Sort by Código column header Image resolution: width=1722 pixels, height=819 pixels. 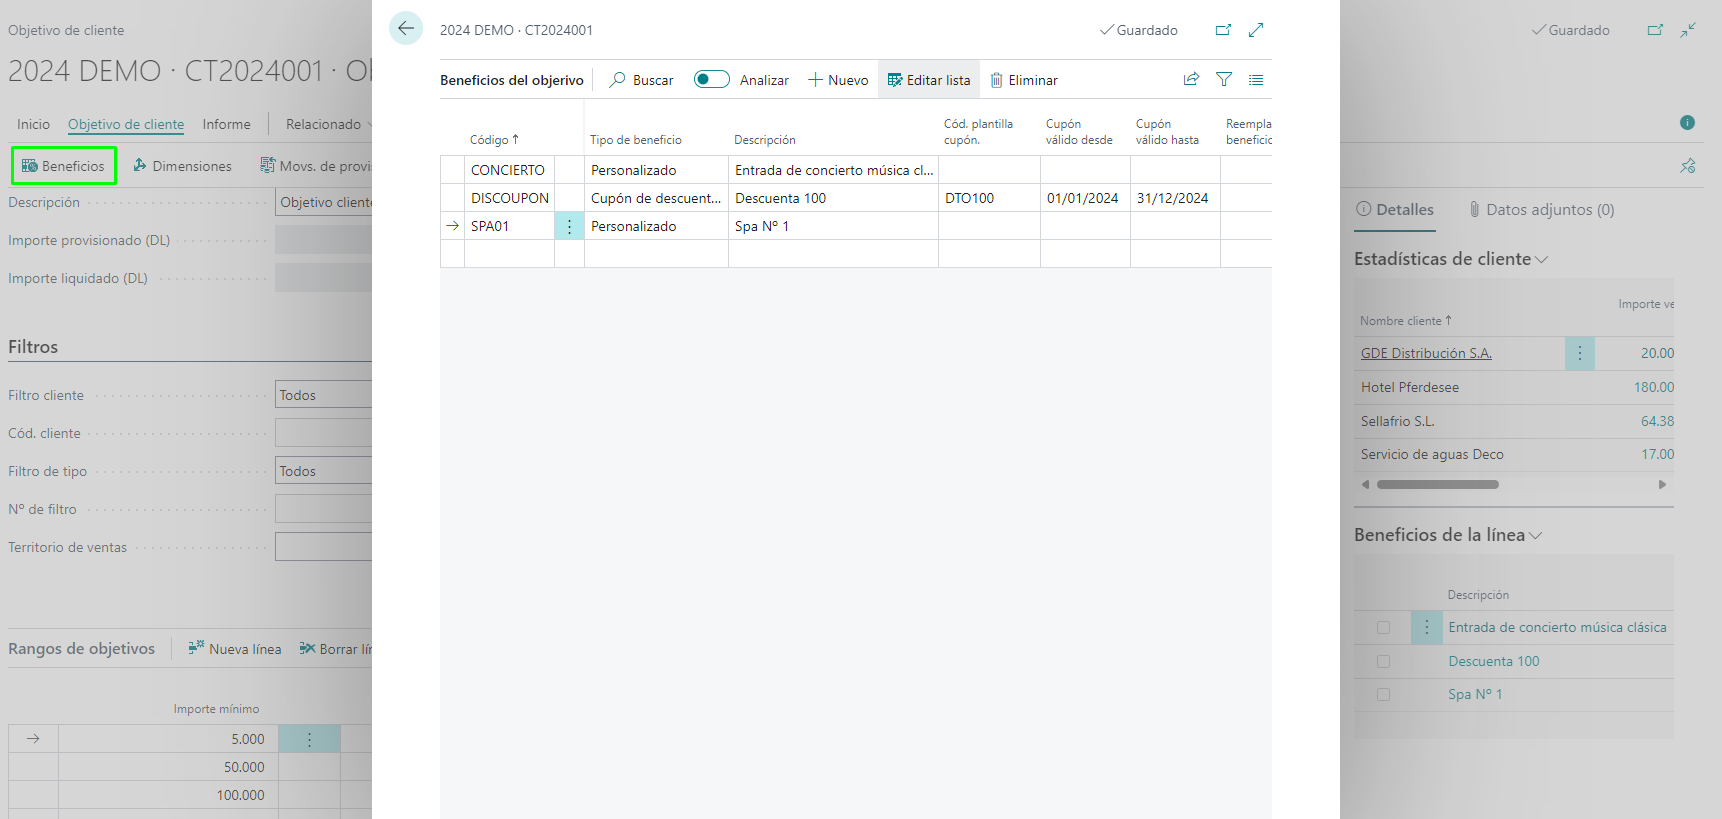pyautogui.click(x=494, y=140)
